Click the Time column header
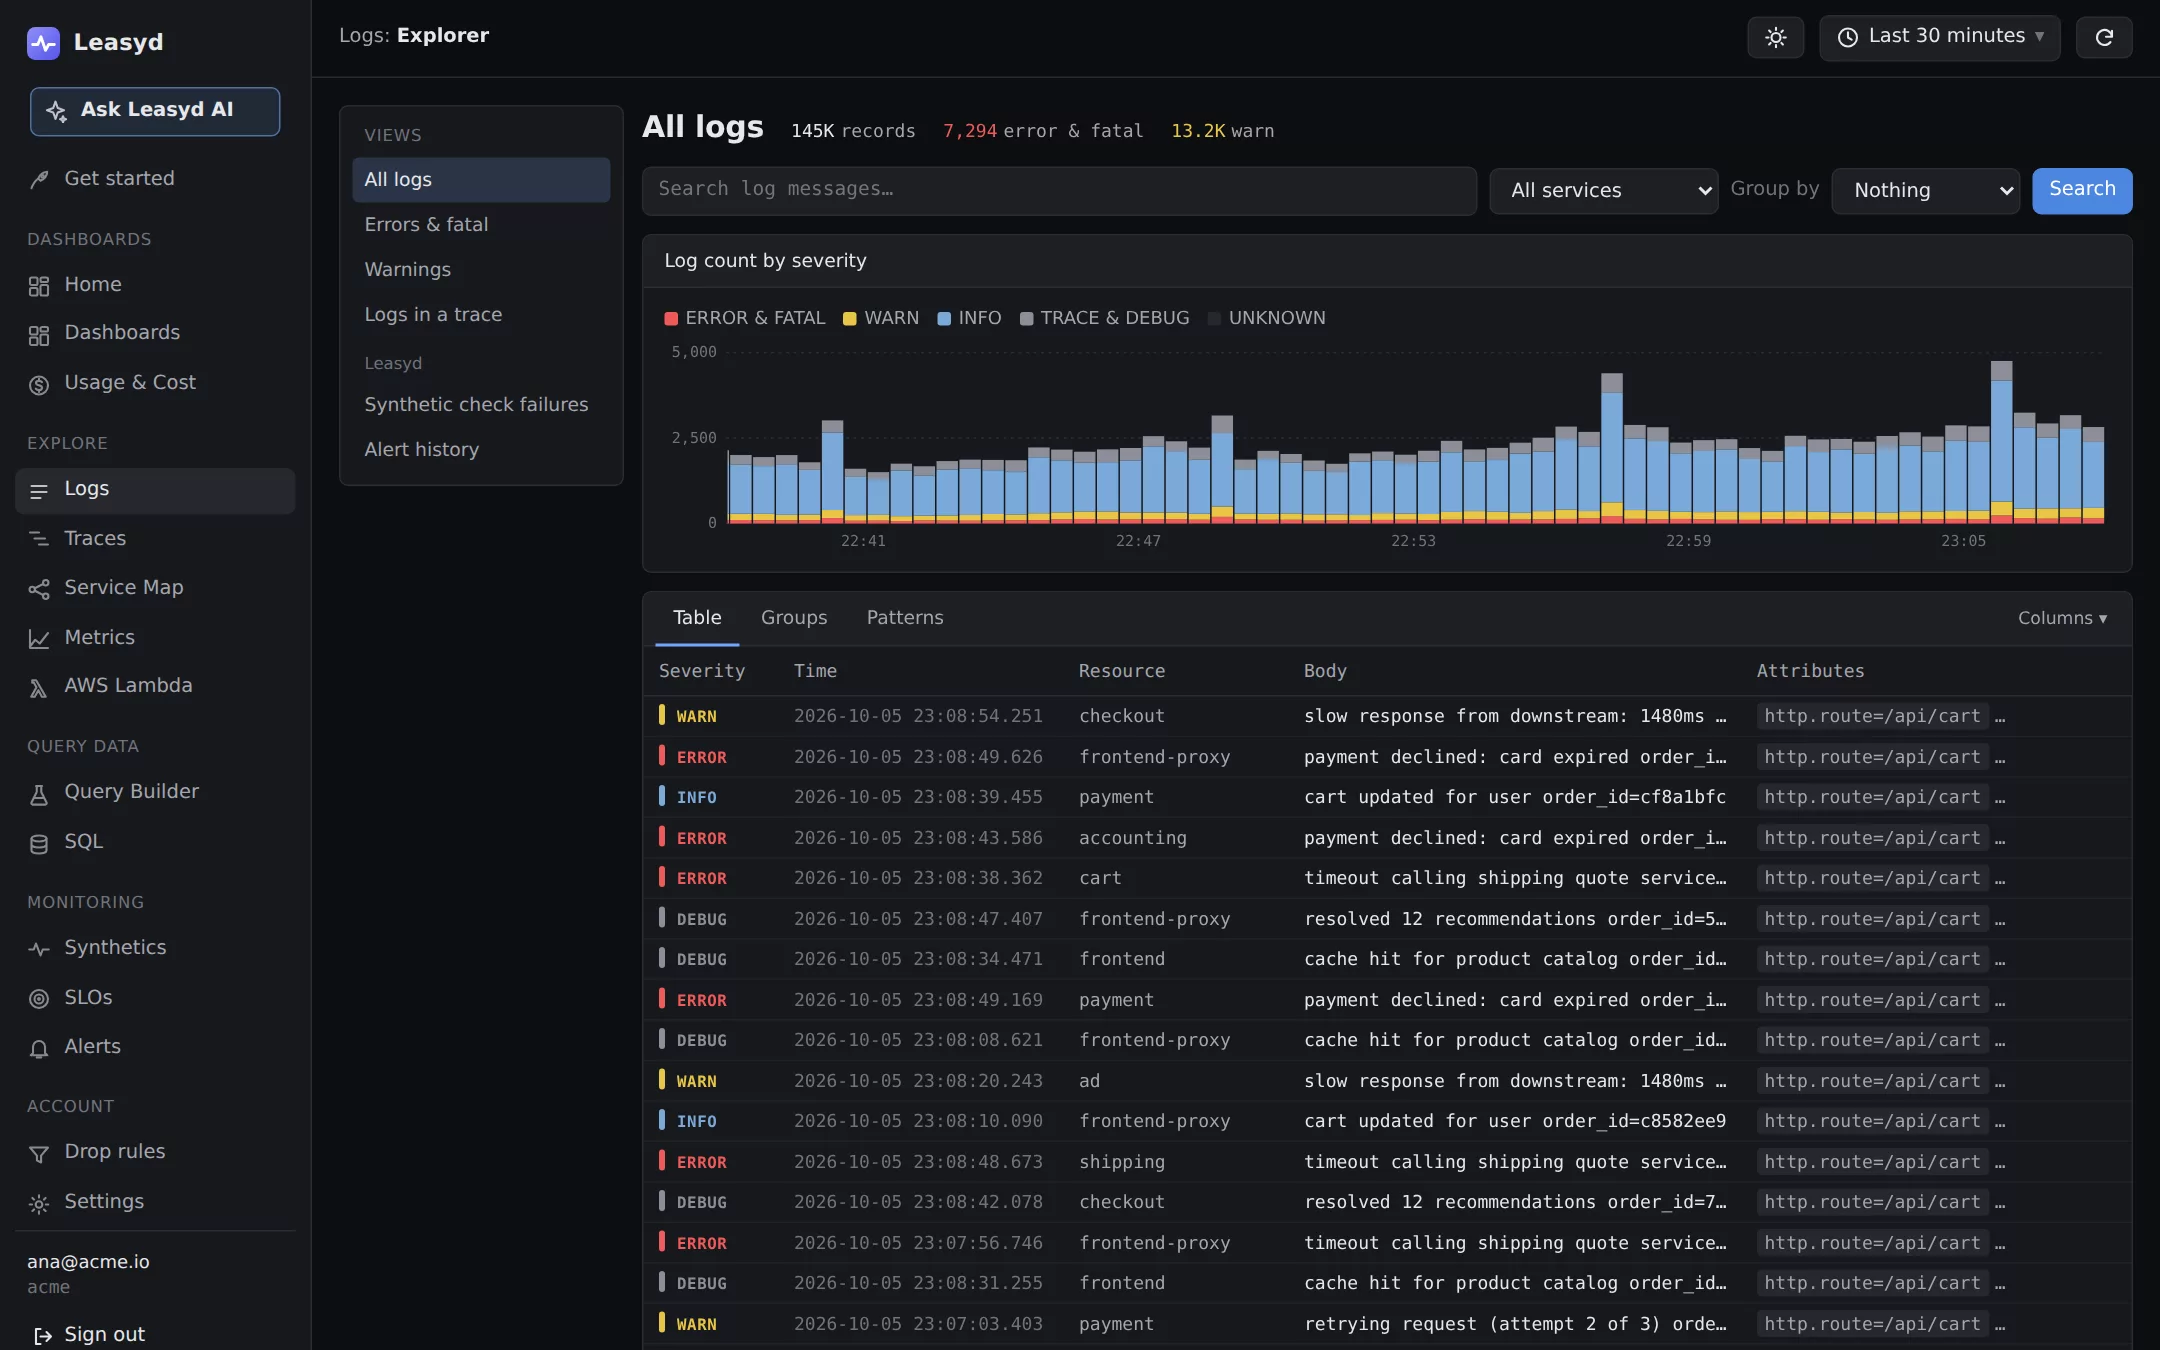This screenshot has width=2160, height=1350. tap(815, 671)
